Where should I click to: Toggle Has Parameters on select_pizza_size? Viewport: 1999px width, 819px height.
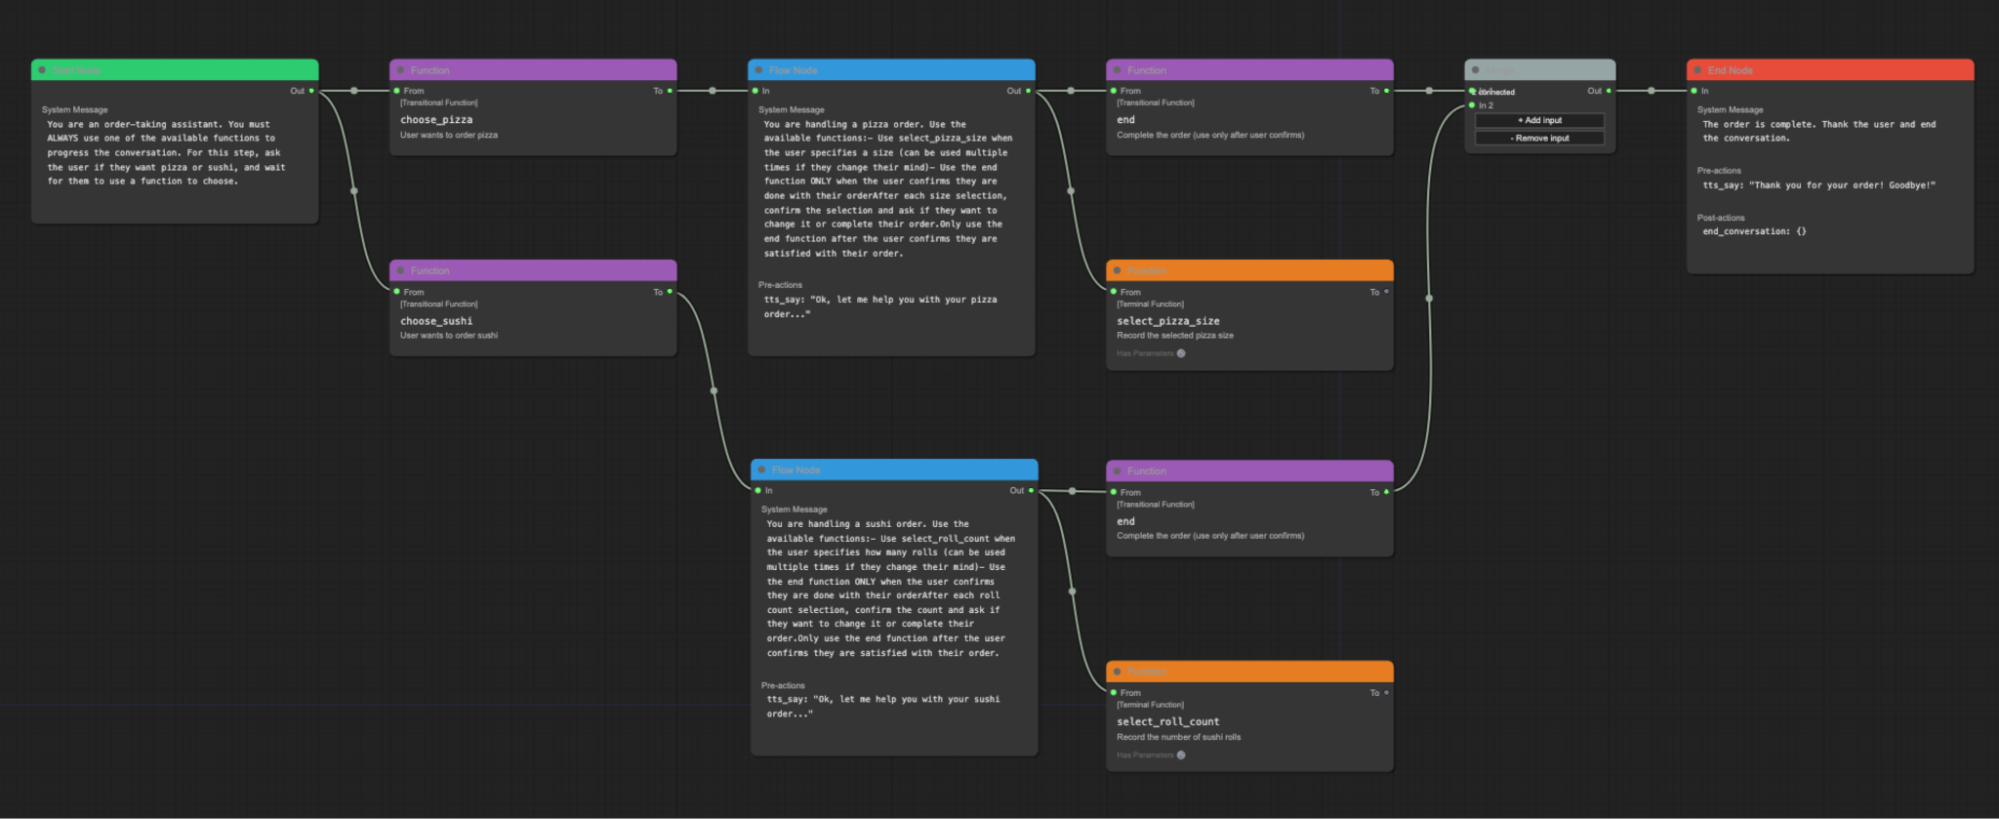click(1181, 353)
